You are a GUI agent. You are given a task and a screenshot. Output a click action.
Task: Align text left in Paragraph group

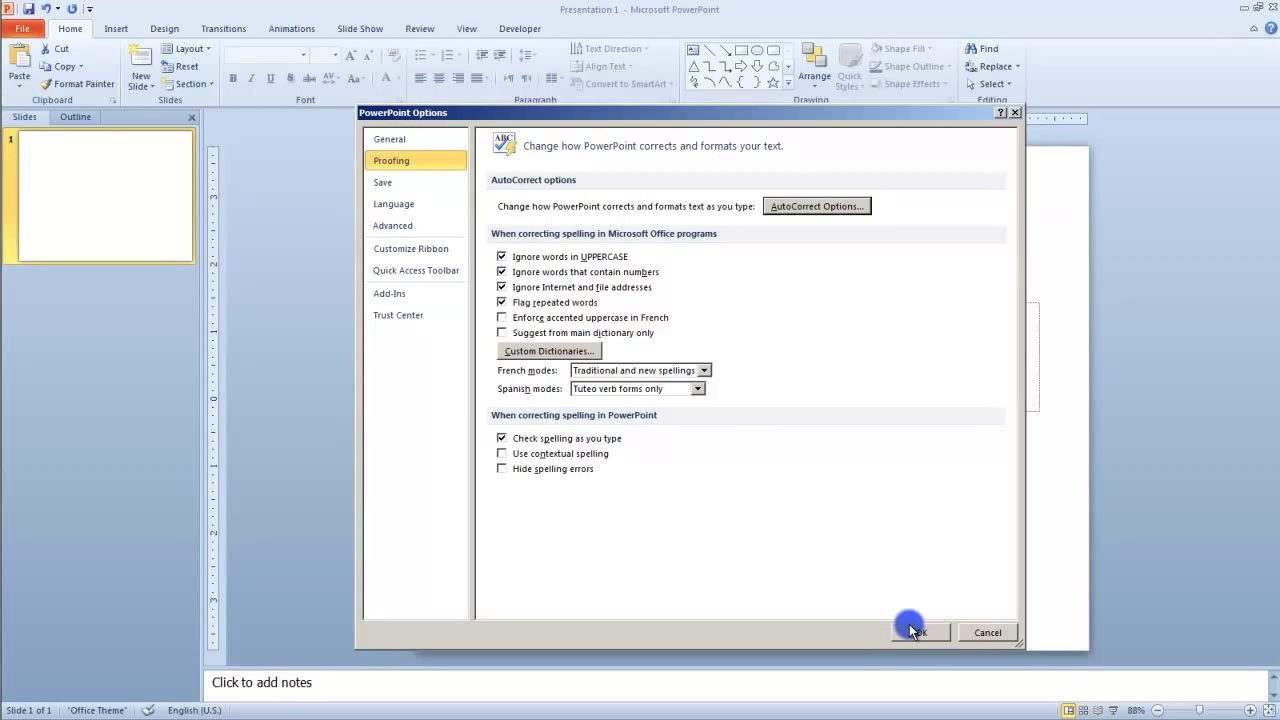(x=420, y=78)
